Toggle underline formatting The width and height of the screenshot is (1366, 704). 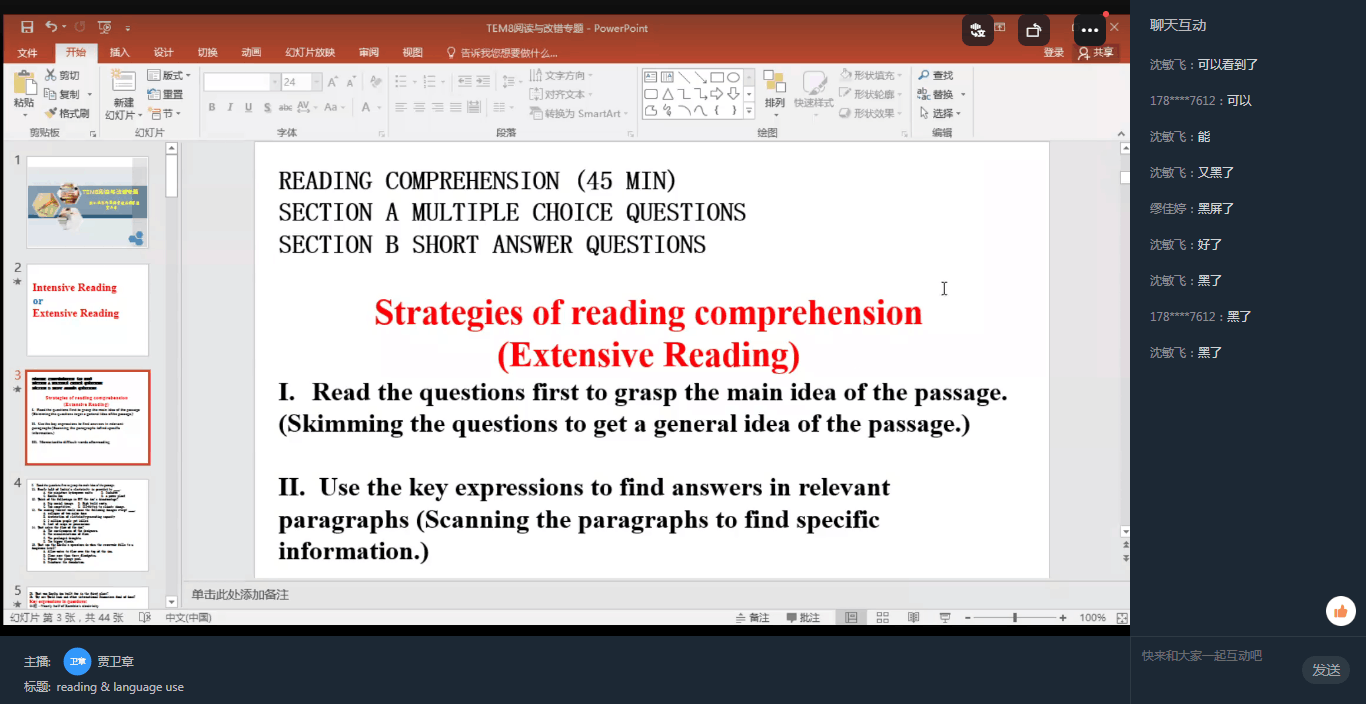(x=248, y=107)
